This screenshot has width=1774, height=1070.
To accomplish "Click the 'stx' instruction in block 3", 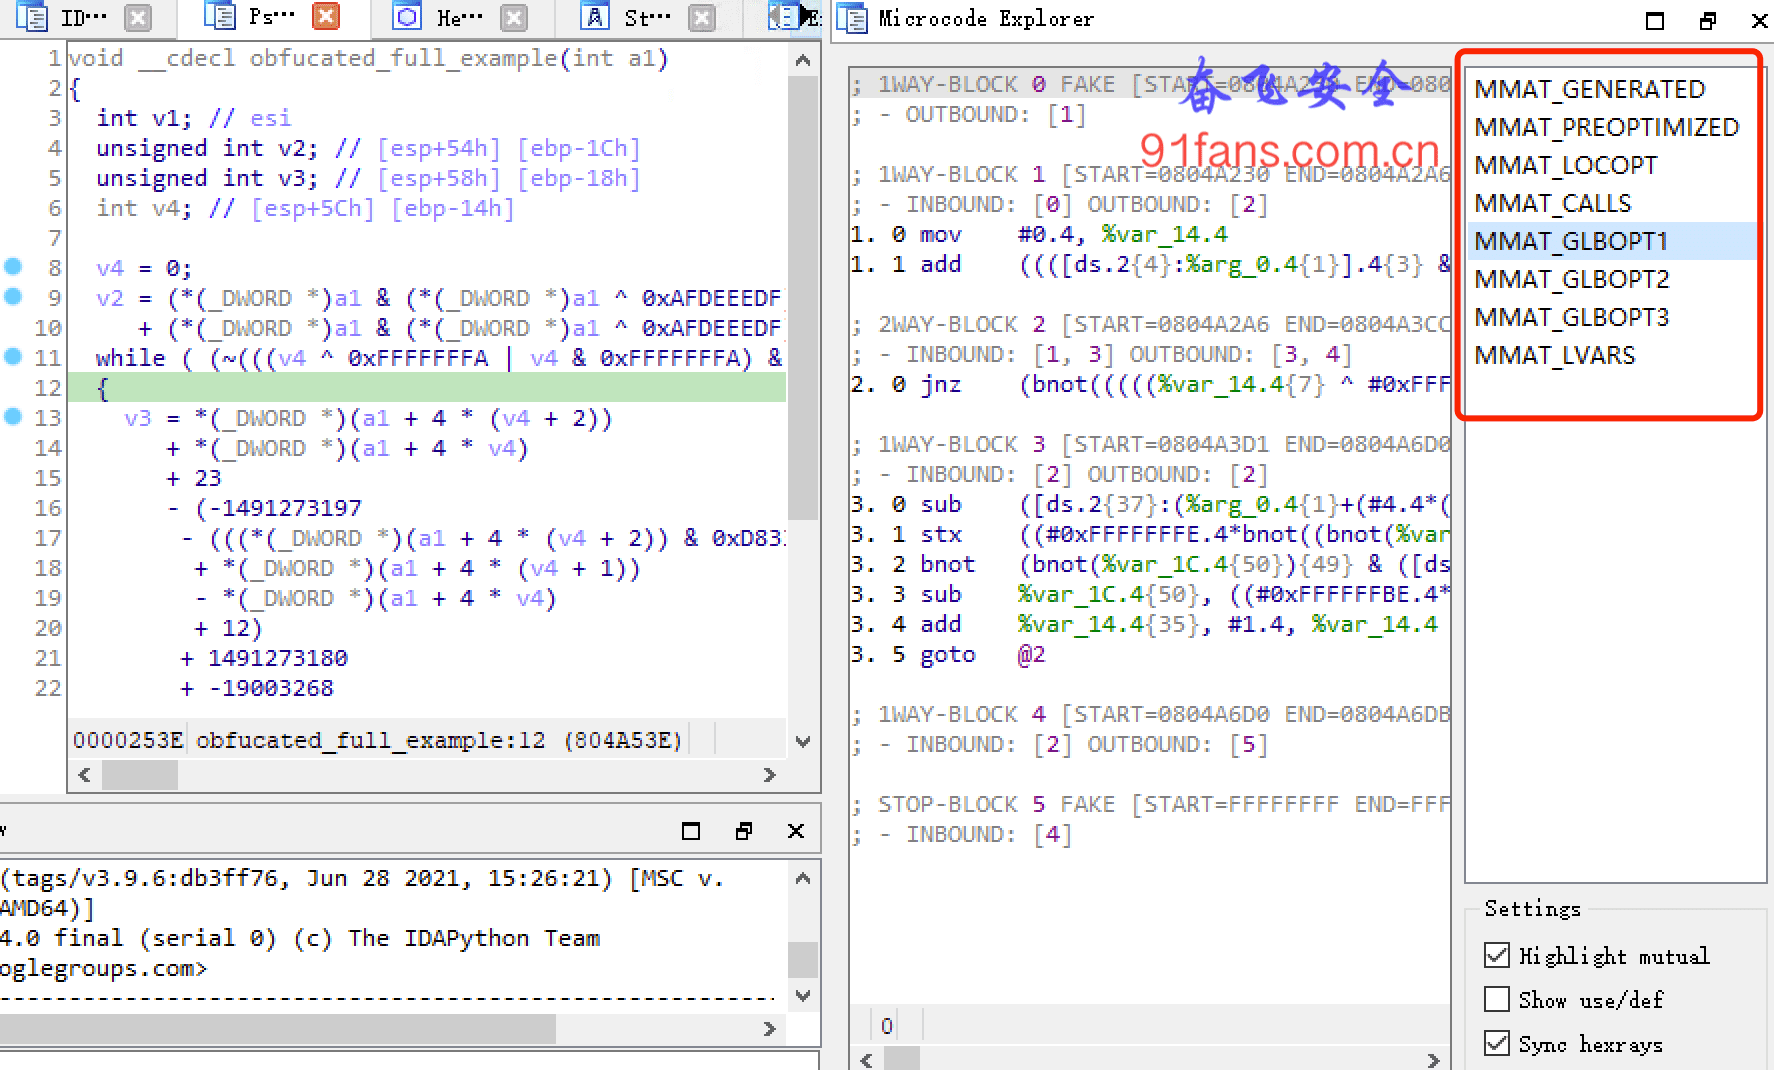I will (941, 534).
